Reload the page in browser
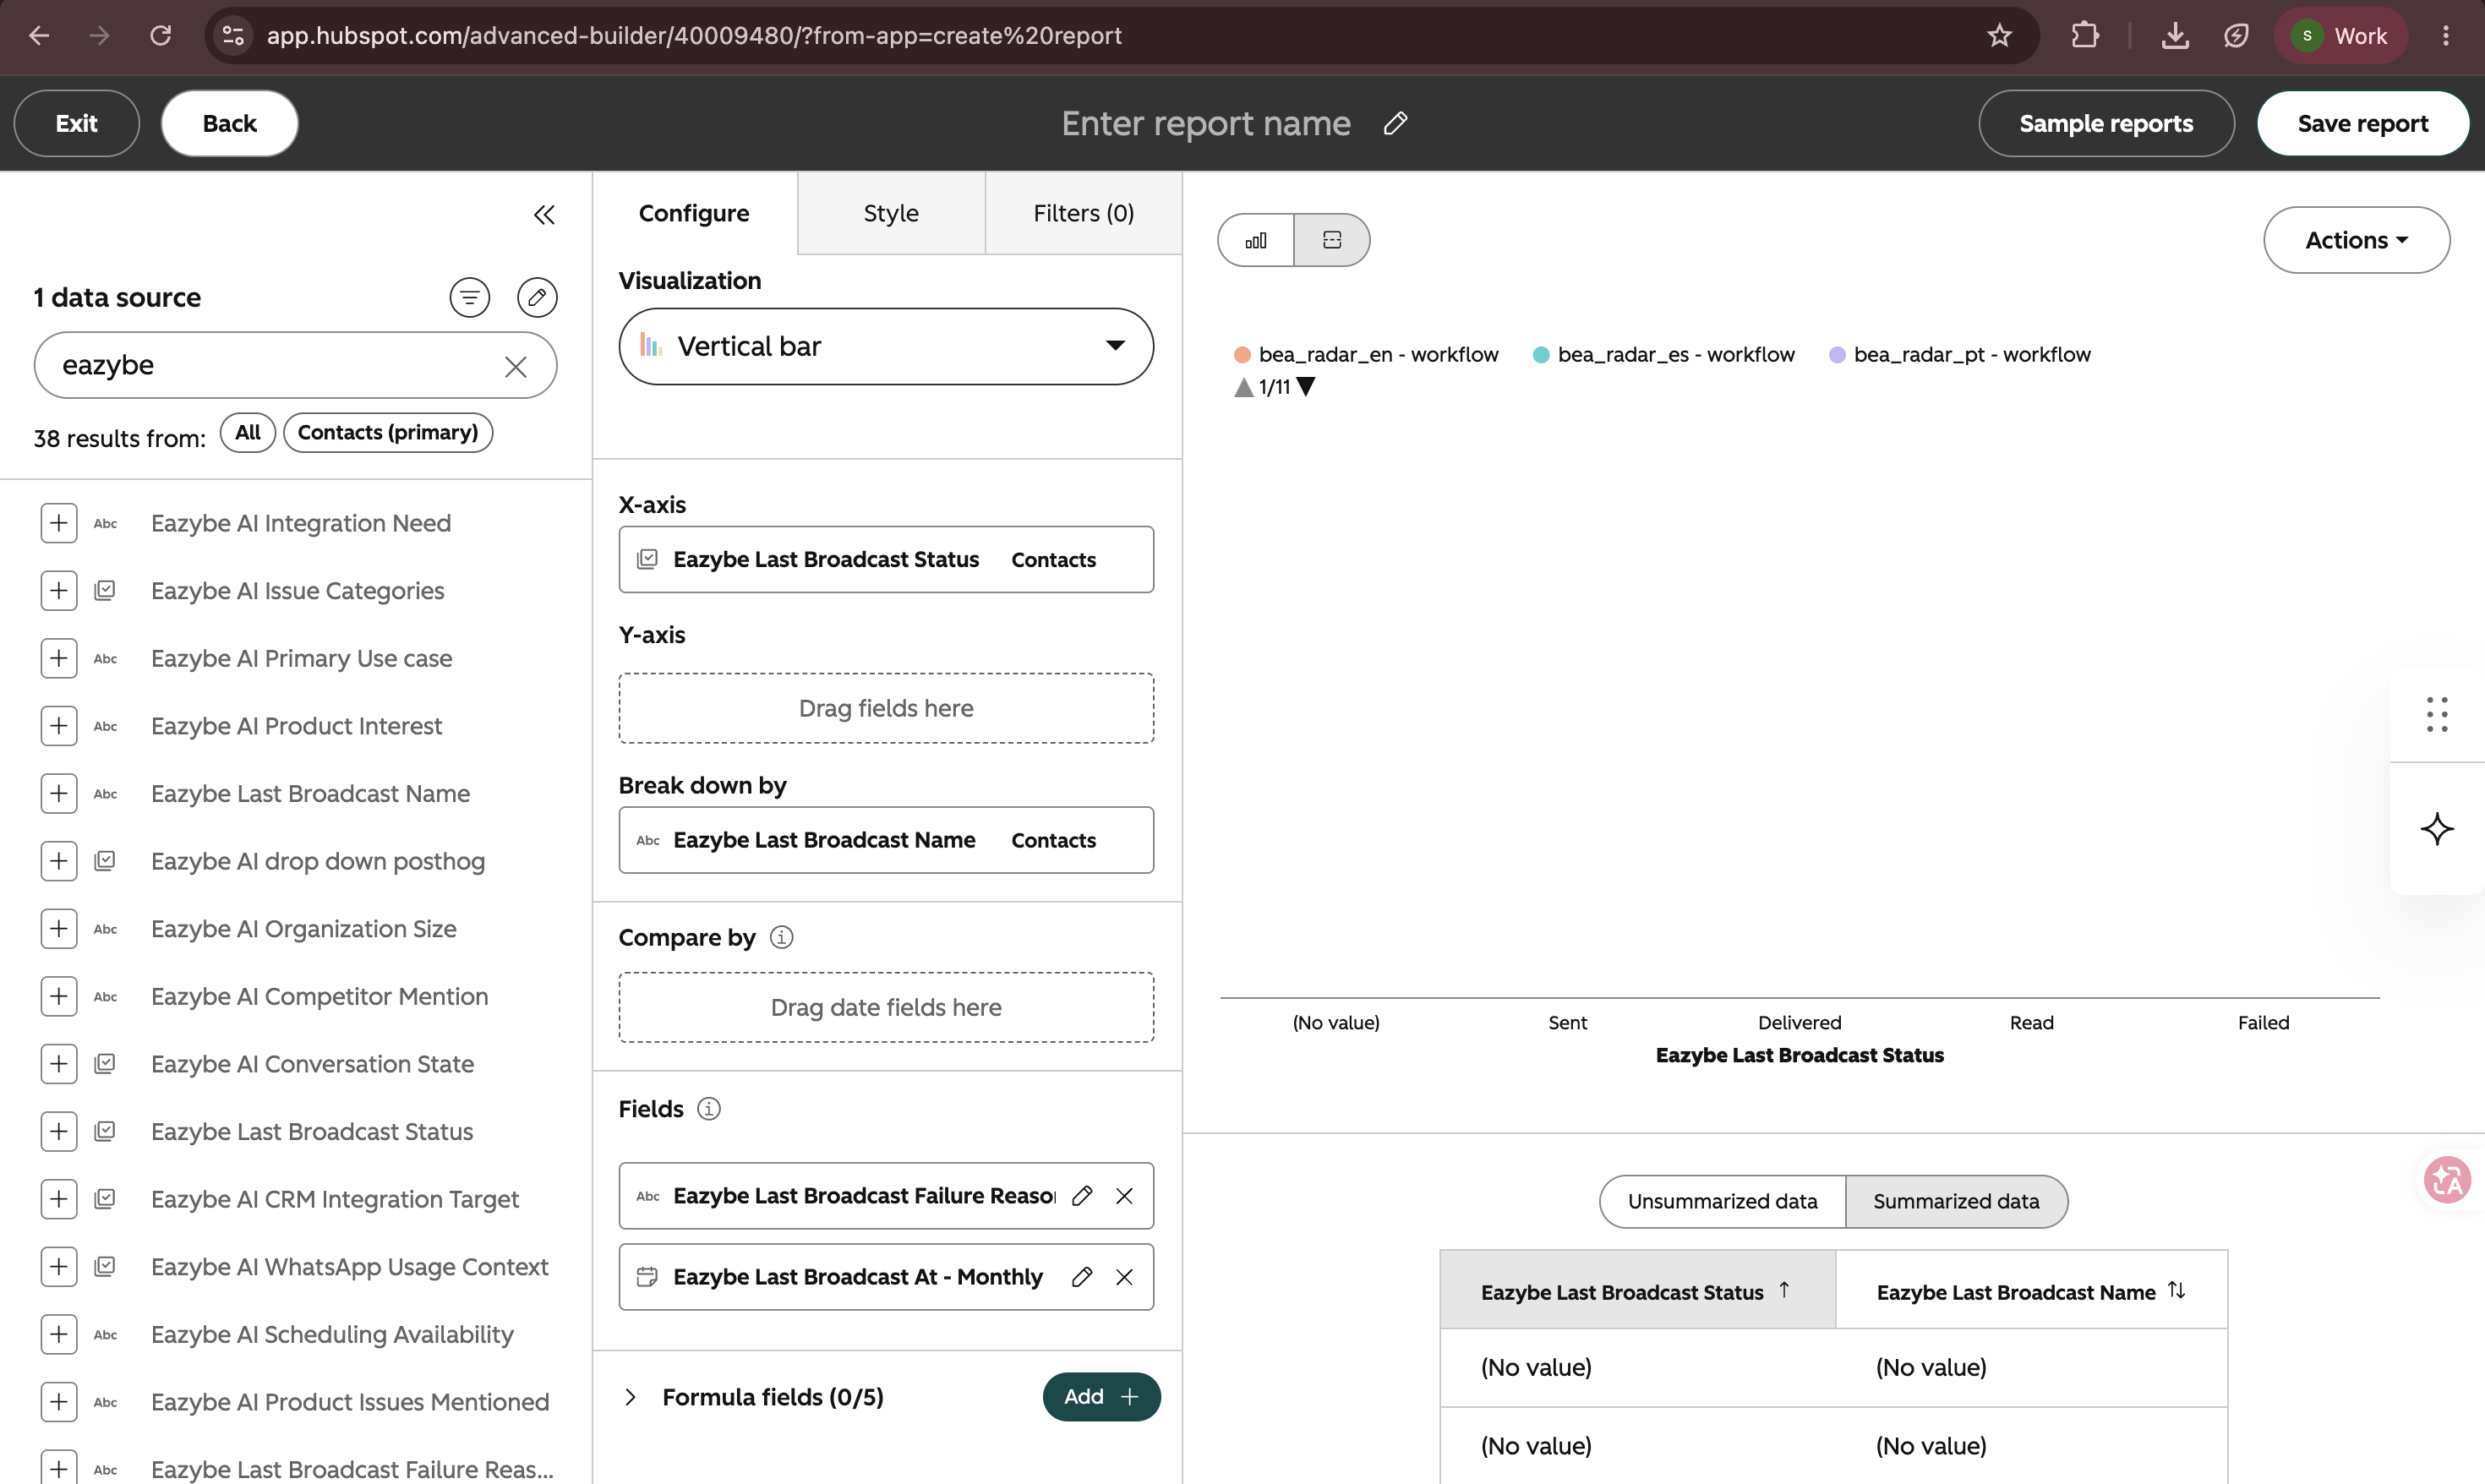 tap(160, 36)
